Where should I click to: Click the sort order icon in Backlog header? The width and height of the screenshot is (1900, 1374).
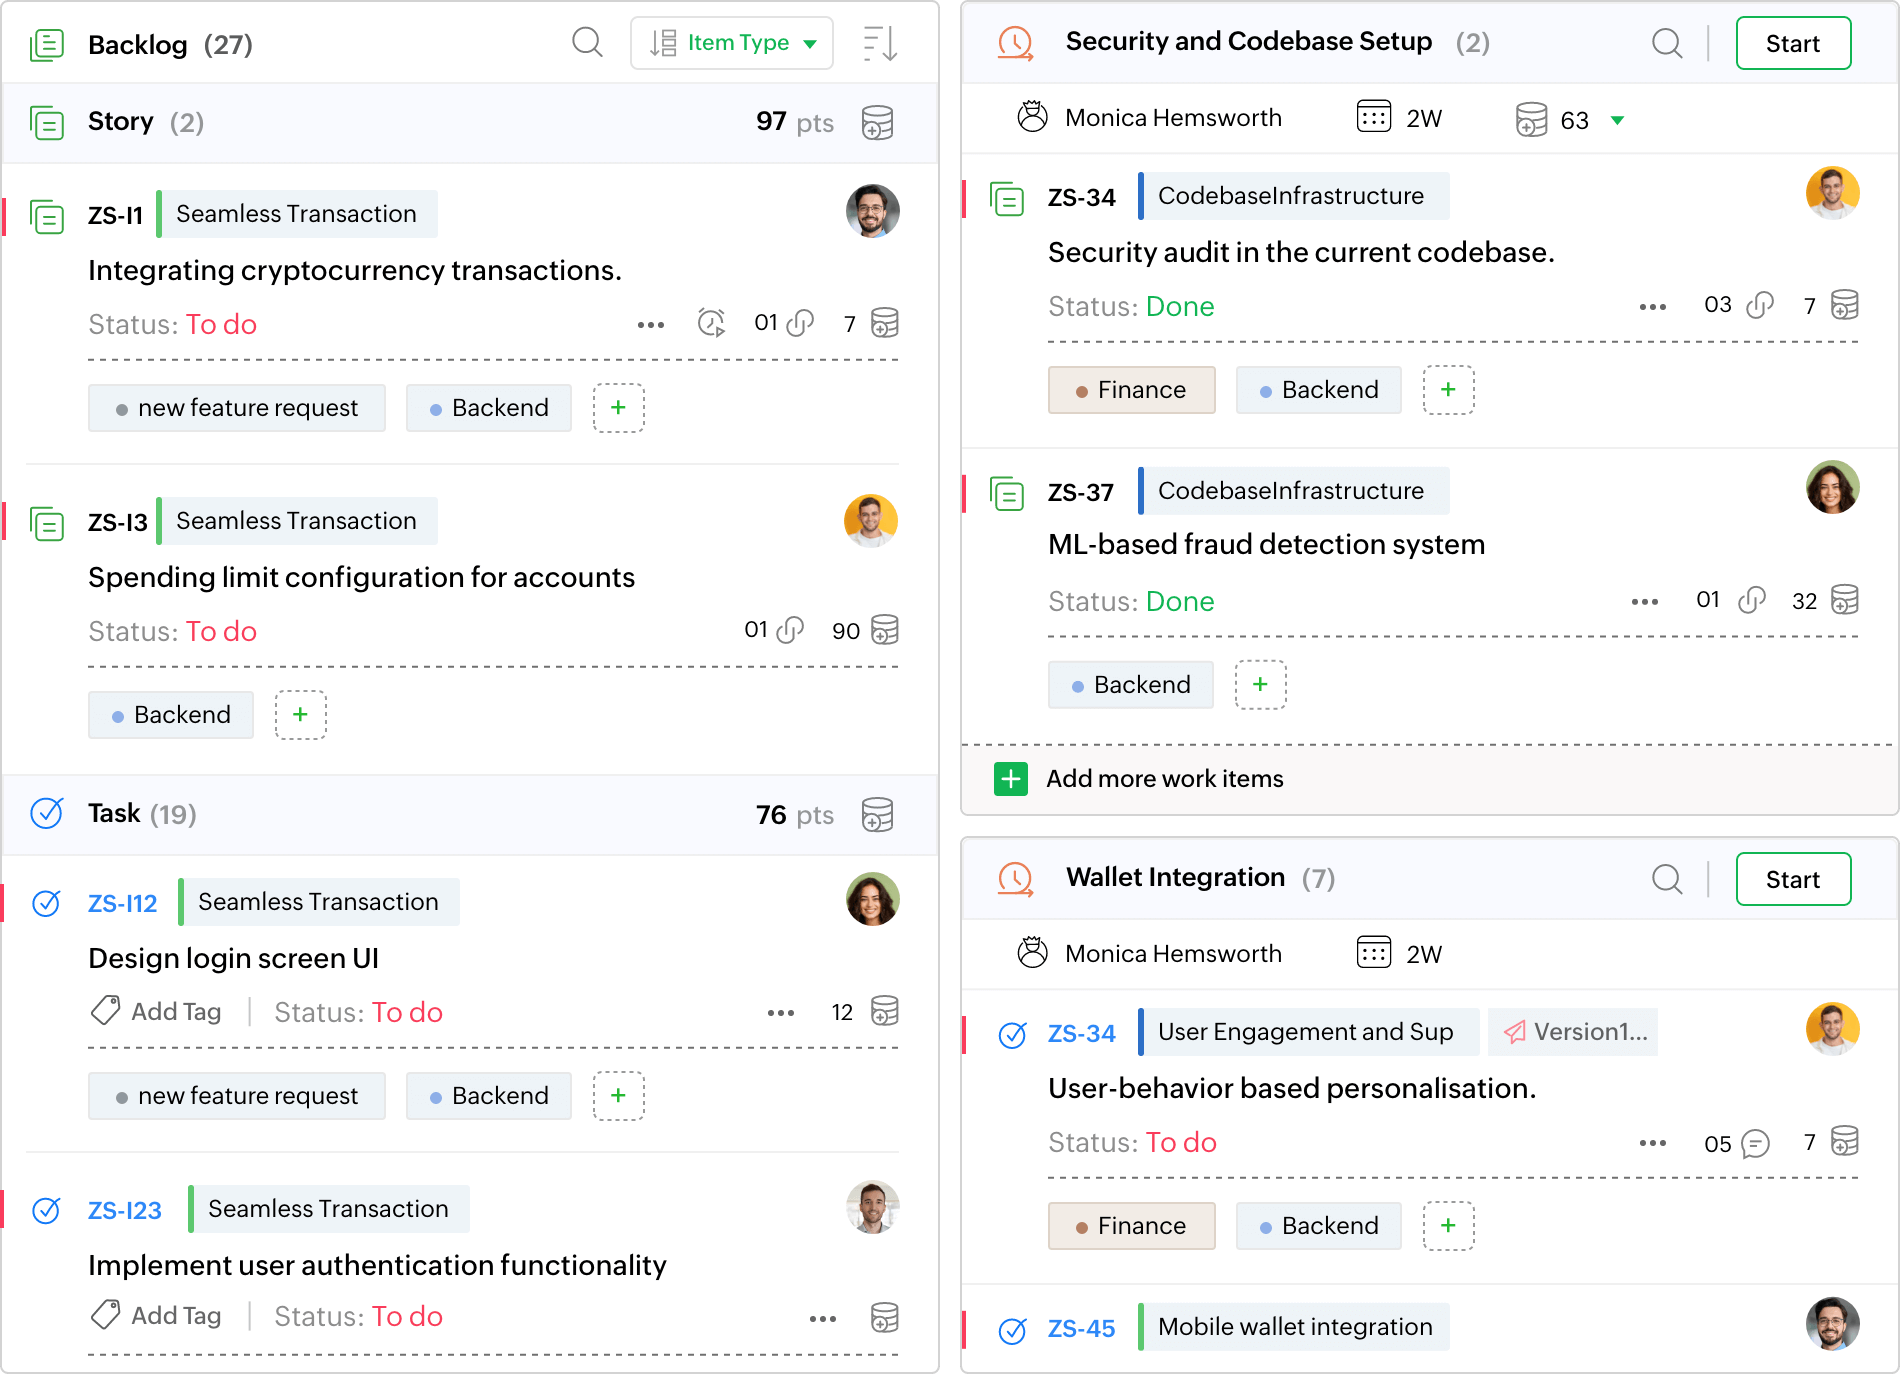point(880,44)
